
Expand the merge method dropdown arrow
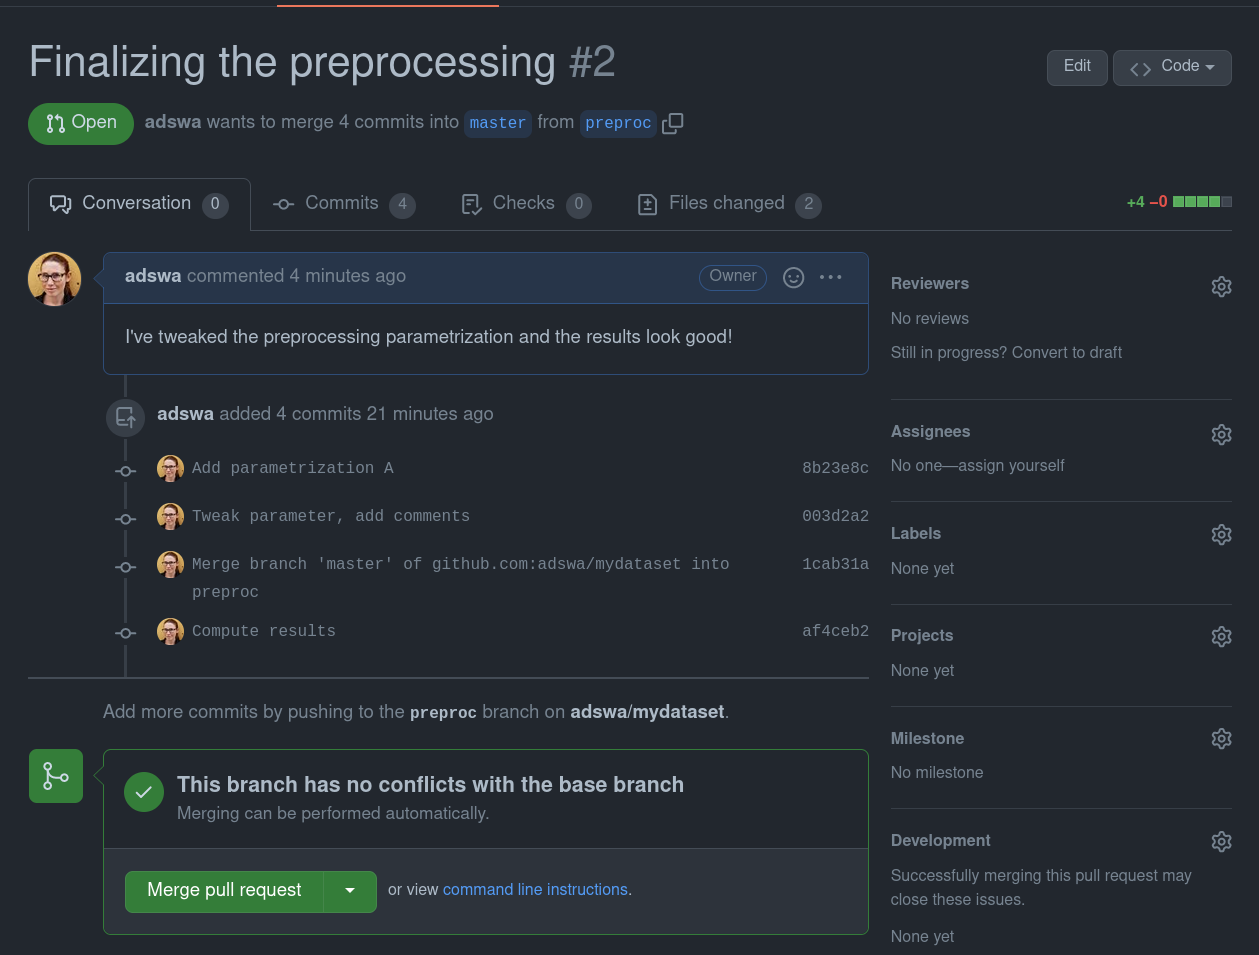click(350, 891)
